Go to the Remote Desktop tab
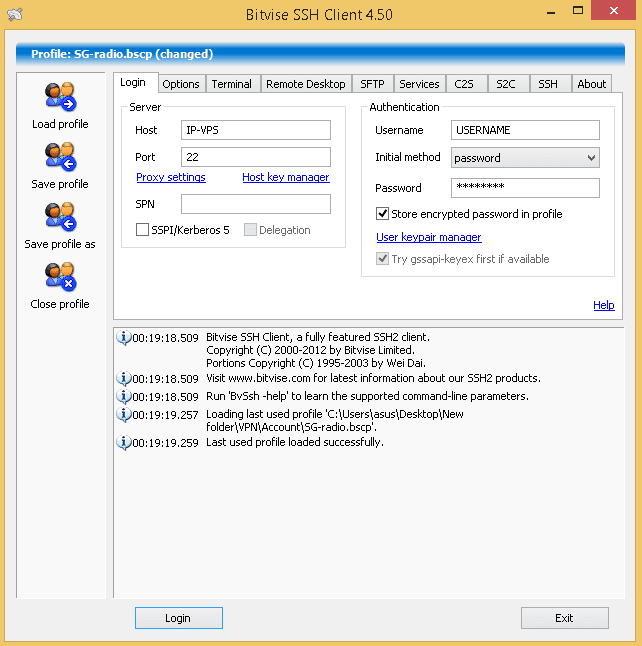Image resolution: width=642 pixels, height=646 pixels. pyautogui.click(x=305, y=84)
